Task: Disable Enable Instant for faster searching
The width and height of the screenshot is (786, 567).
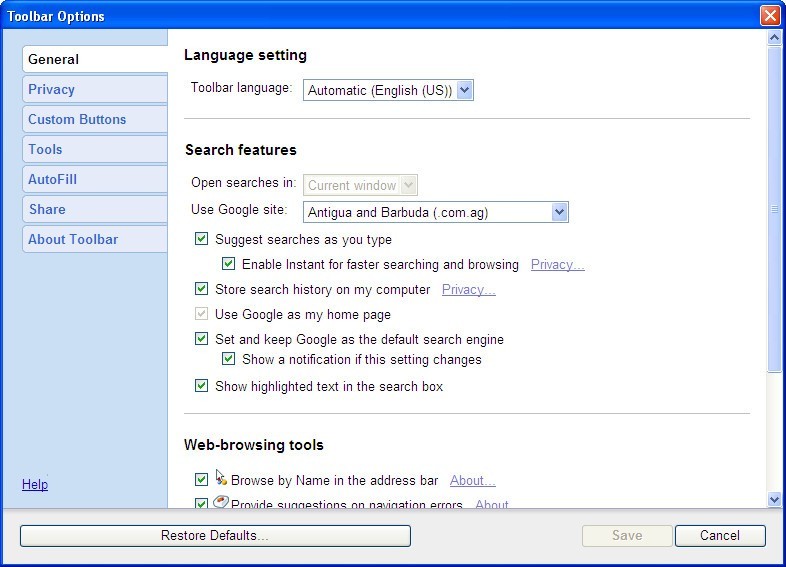Action: [229, 265]
